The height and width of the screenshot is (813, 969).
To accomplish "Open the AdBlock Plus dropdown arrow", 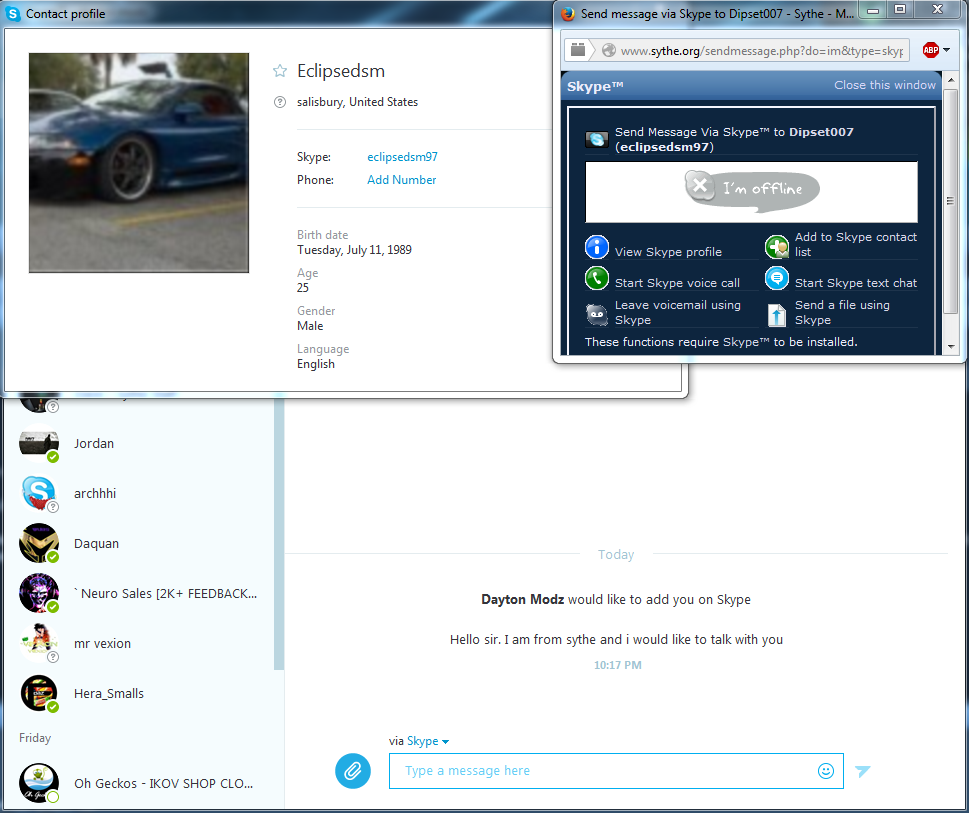I will click(x=947, y=50).
